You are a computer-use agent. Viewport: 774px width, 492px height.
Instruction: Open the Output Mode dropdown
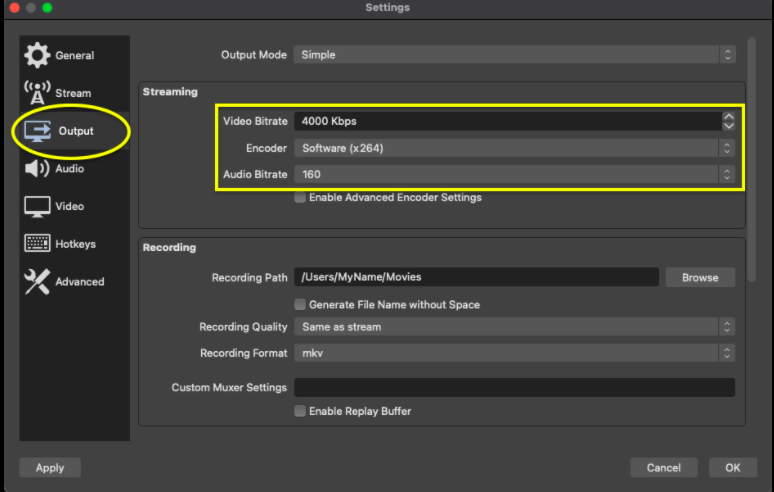[x=514, y=55]
